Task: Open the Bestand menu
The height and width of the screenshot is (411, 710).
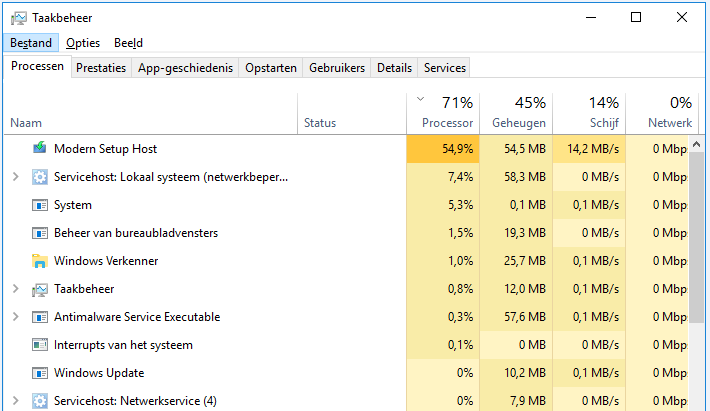Action: click(31, 43)
